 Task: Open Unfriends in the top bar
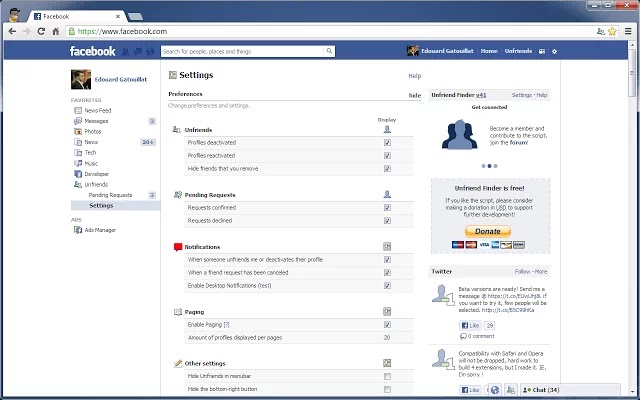[518, 51]
